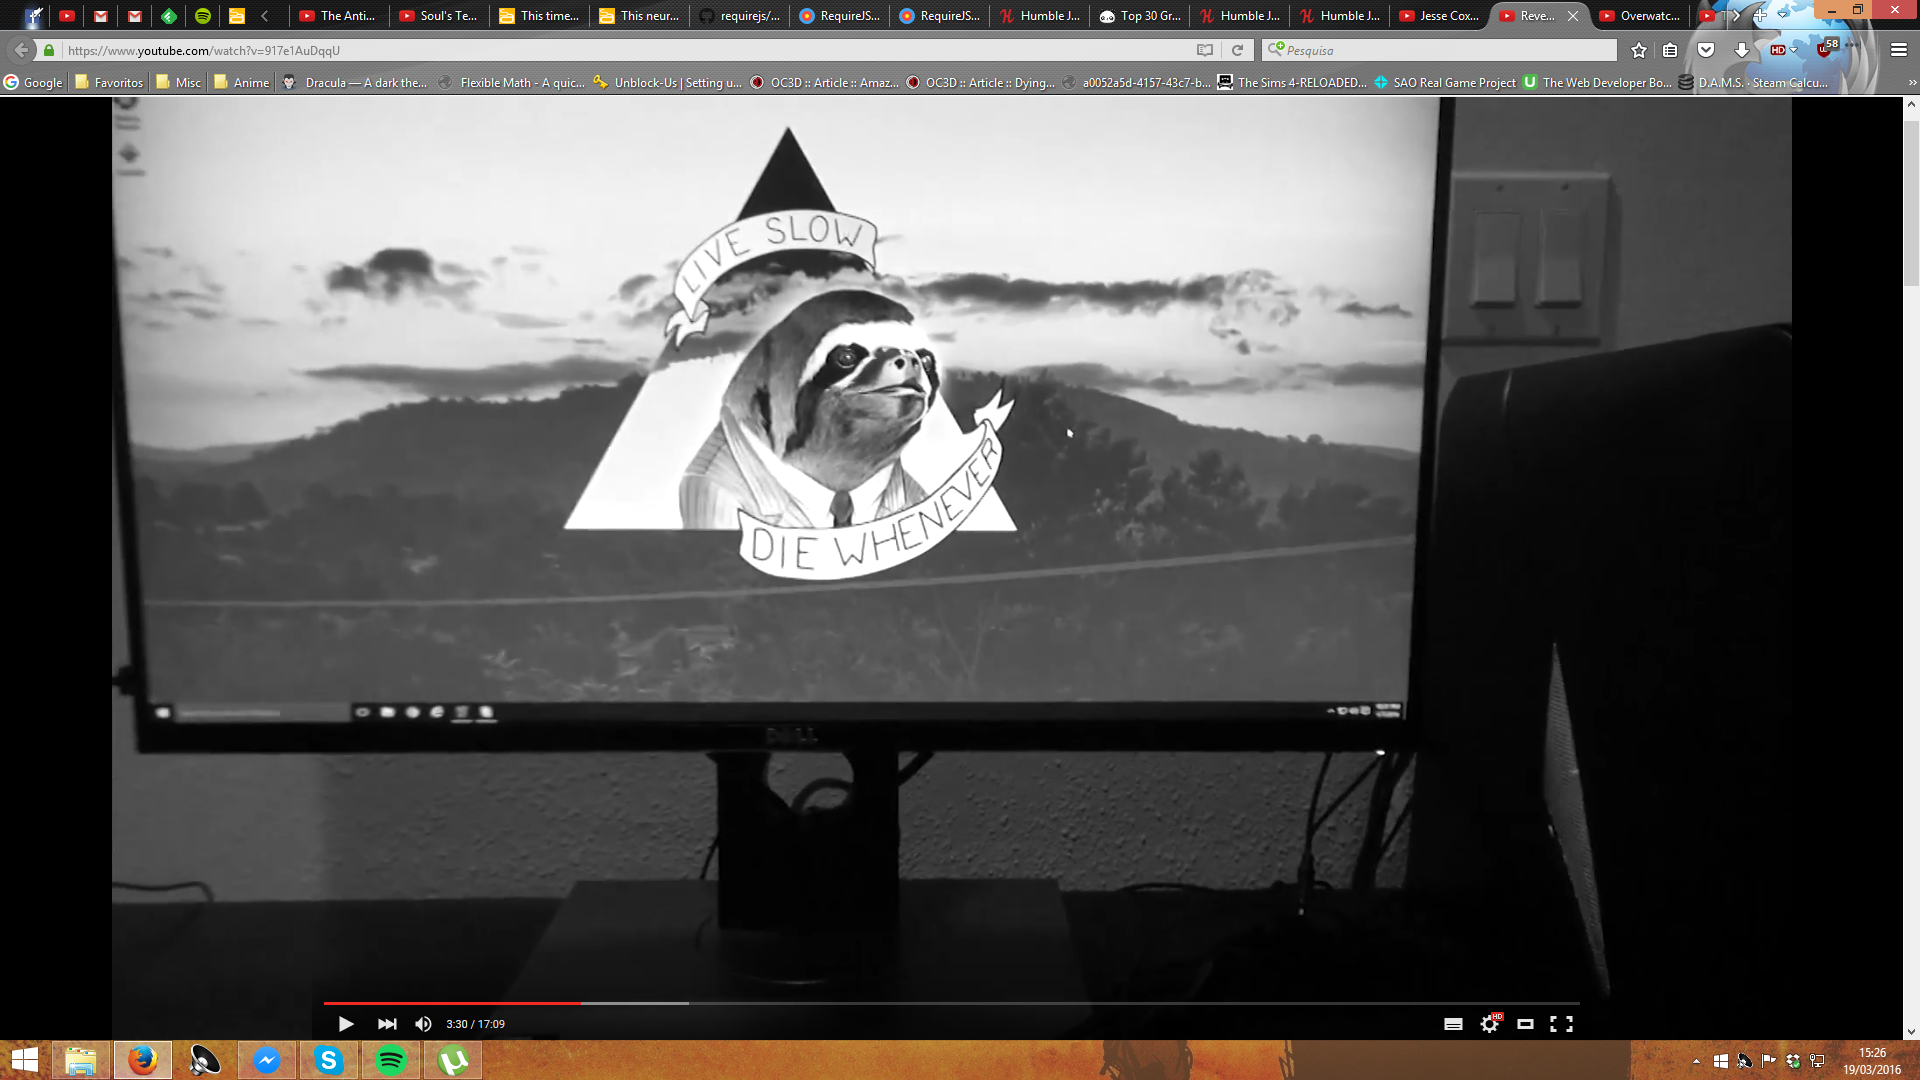Focus the Pesquisa search box

pos(1440,50)
